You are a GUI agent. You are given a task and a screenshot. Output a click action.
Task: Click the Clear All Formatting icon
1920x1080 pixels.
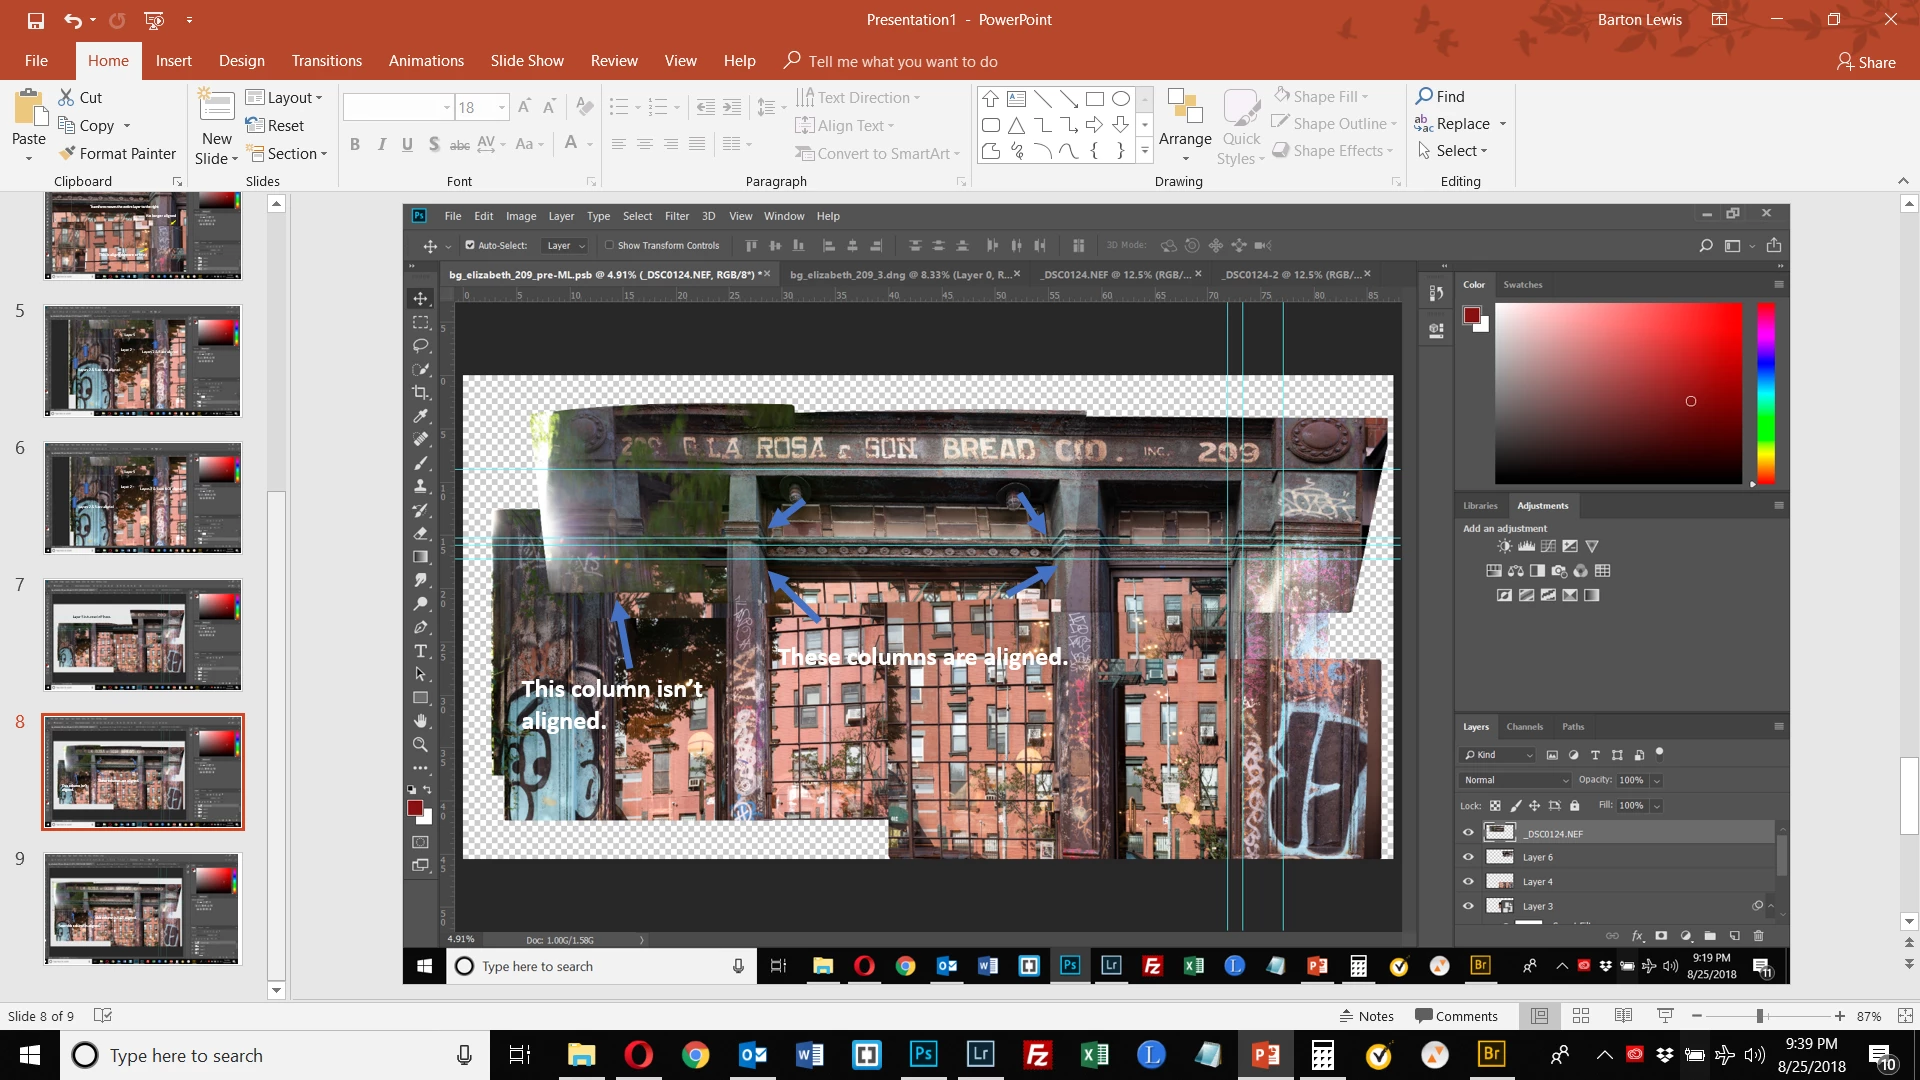point(585,107)
